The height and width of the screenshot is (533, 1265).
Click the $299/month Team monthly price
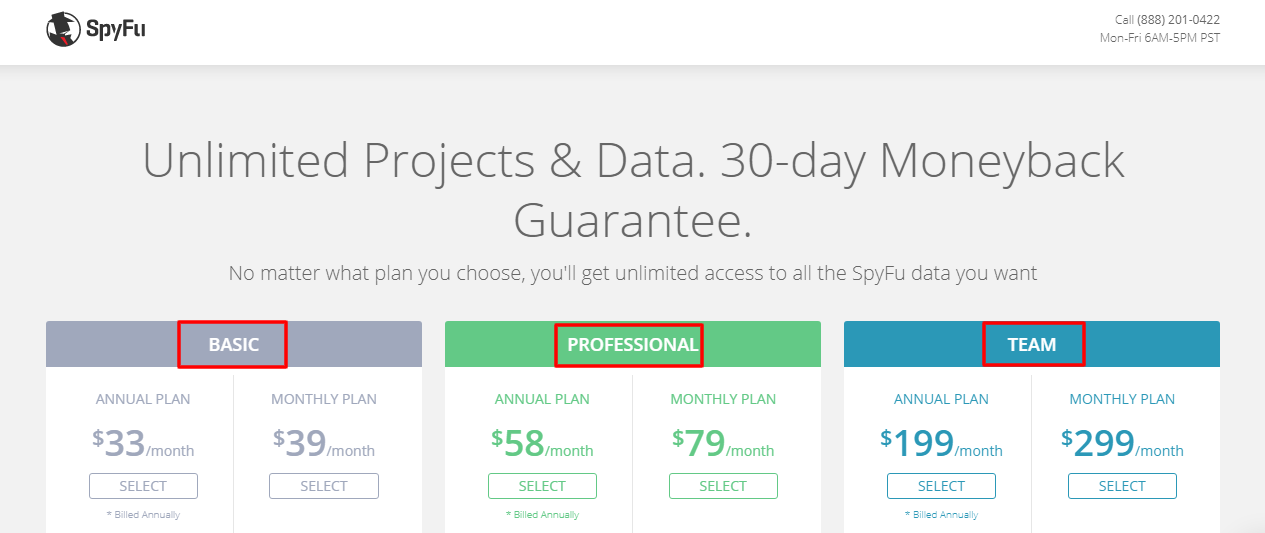pos(1122,443)
